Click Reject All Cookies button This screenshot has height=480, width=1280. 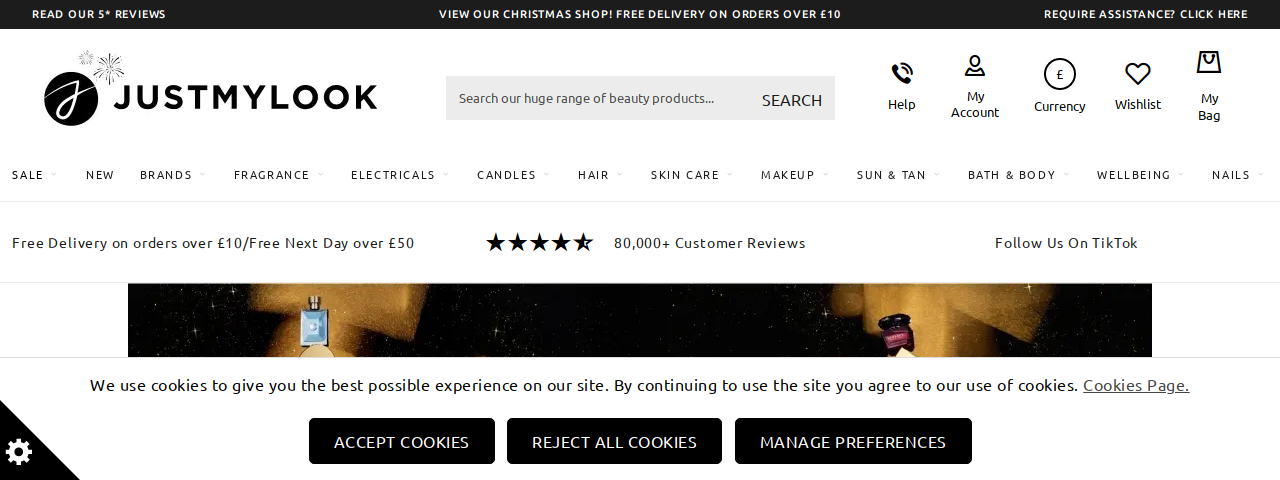pos(614,441)
